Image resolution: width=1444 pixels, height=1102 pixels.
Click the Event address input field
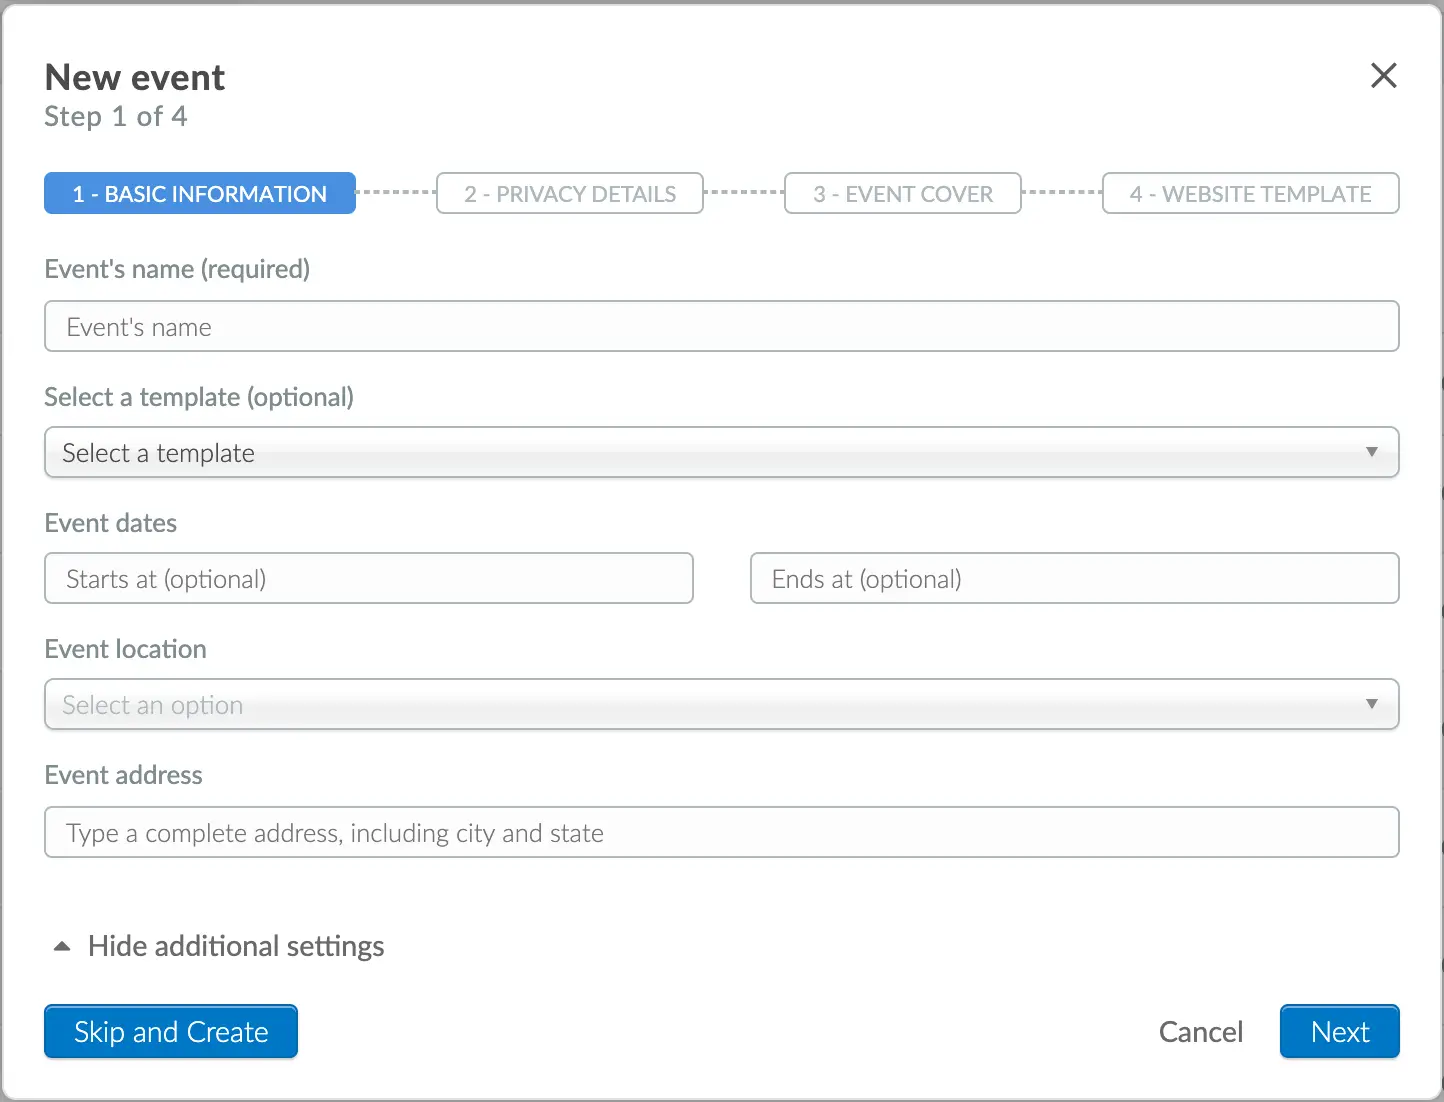pyautogui.click(x=722, y=832)
